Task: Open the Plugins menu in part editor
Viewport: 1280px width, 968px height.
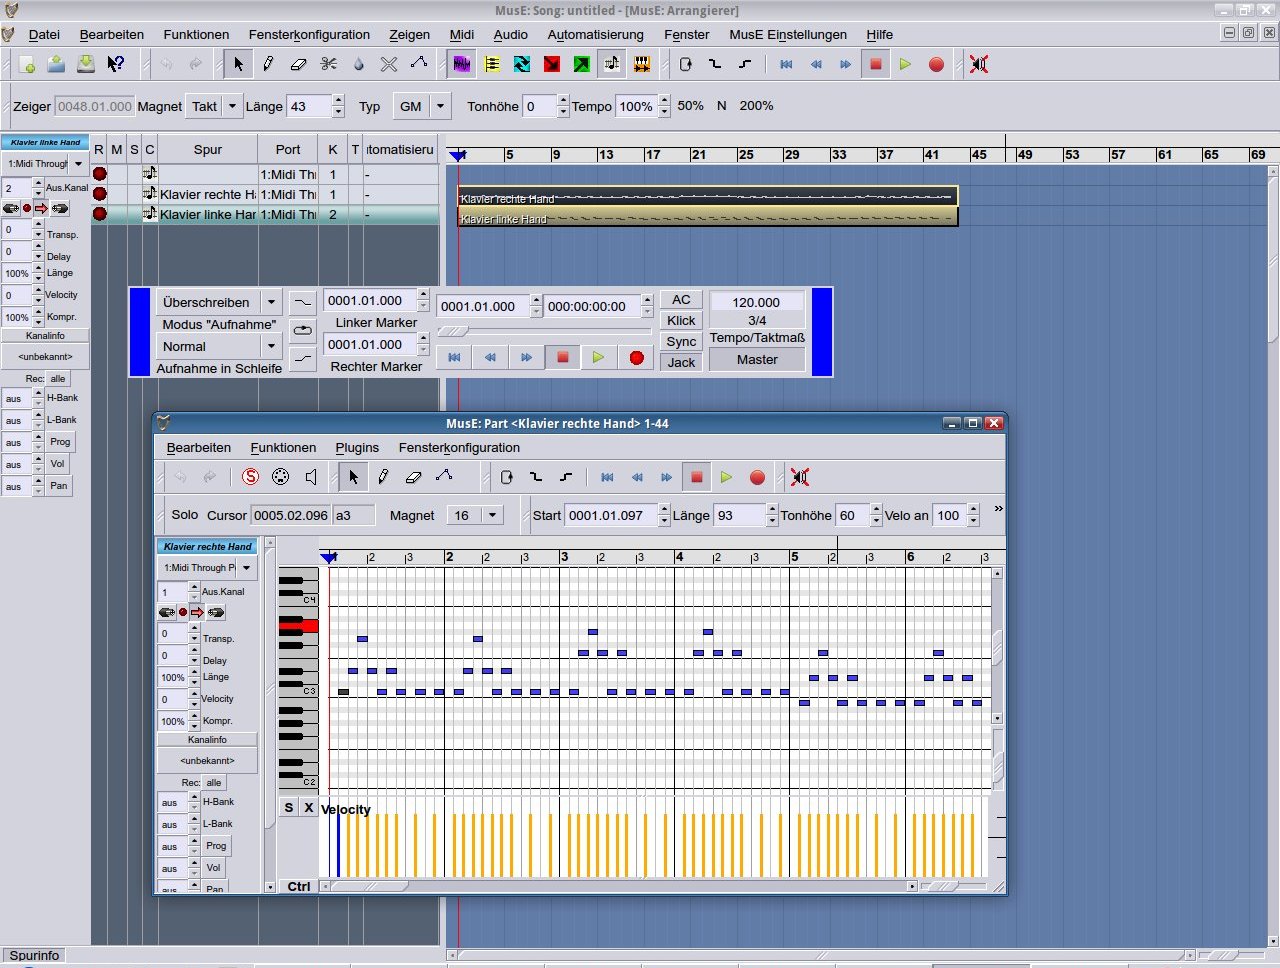Action: pyautogui.click(x=357, y=448)
